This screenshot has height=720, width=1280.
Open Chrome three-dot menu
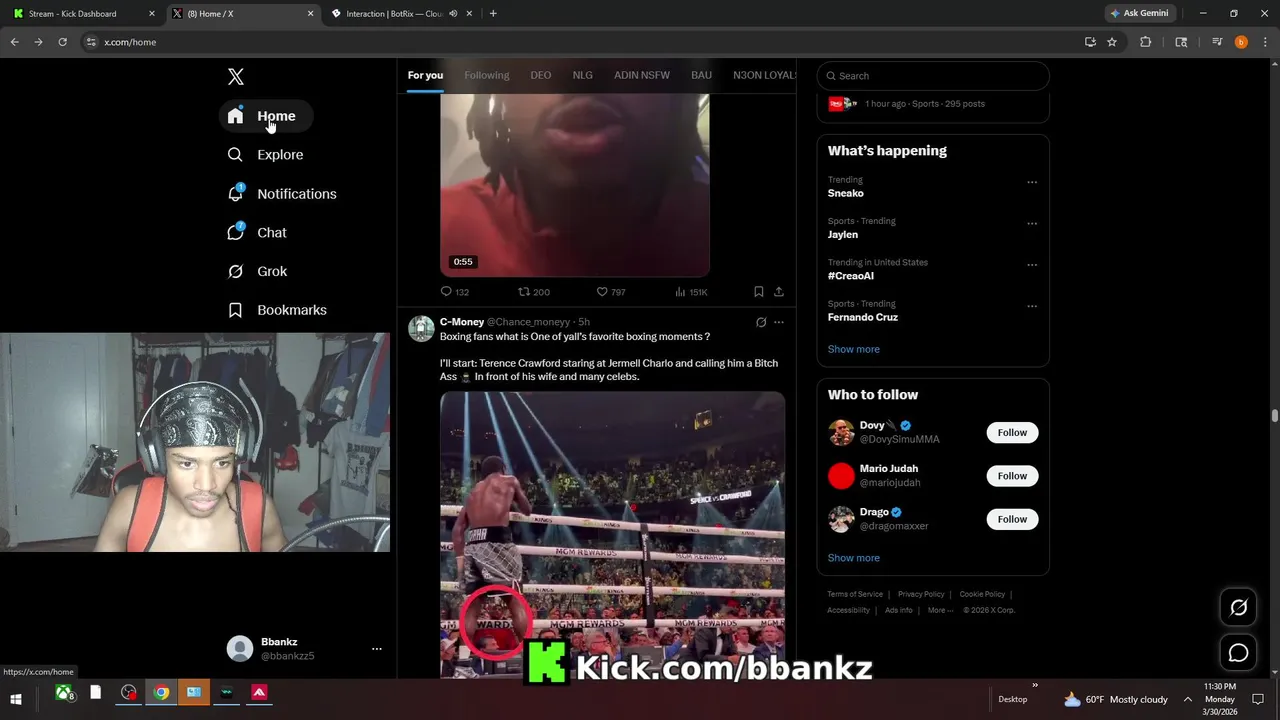point(1263,42)
